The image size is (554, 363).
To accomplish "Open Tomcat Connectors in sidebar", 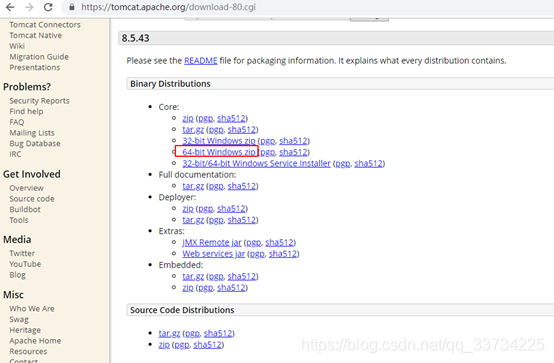I will pos(45,25).
